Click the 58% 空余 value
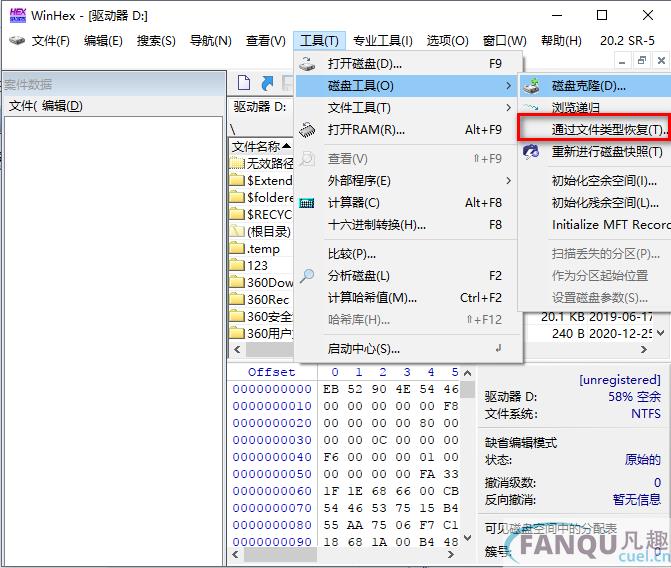 tap(634, 397)
